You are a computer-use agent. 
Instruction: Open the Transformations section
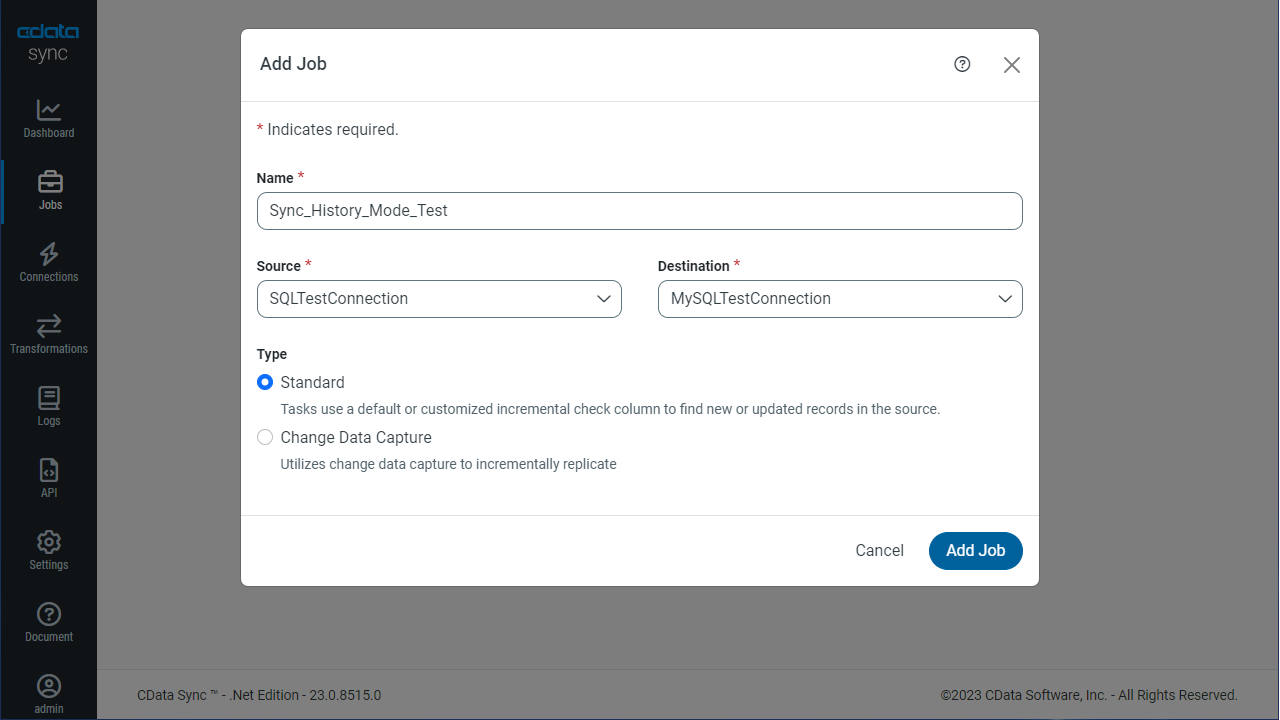pos(48,334)
